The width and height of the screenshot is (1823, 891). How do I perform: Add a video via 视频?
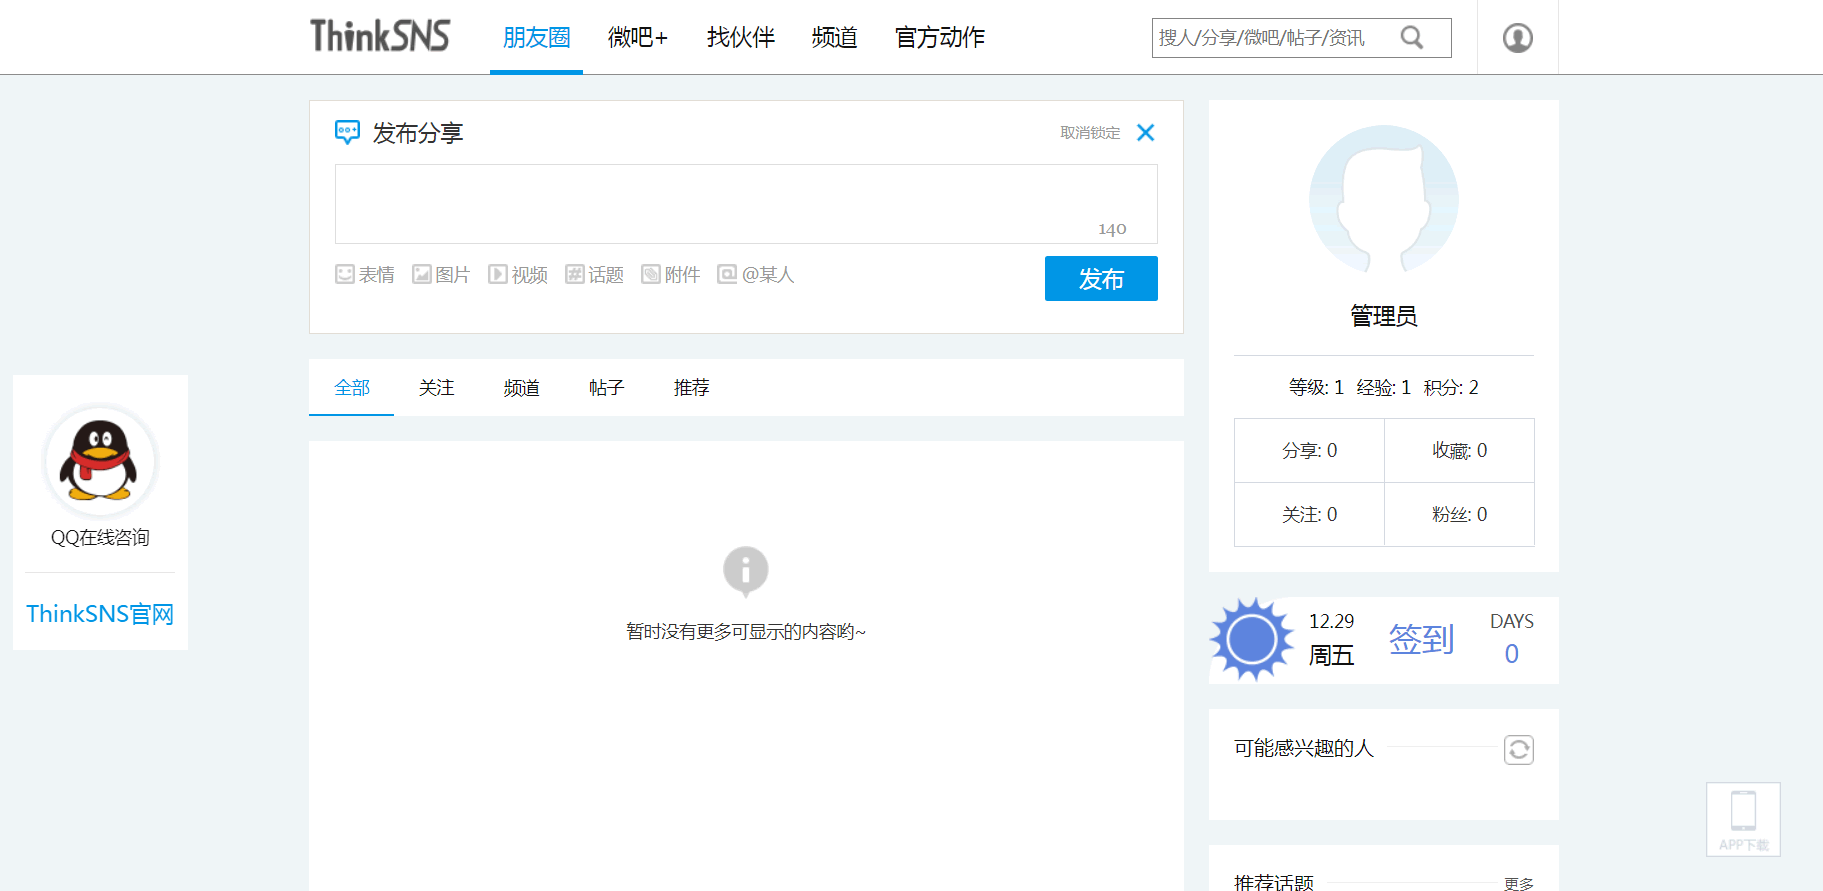pyautogui.click(x=518, y=274)
